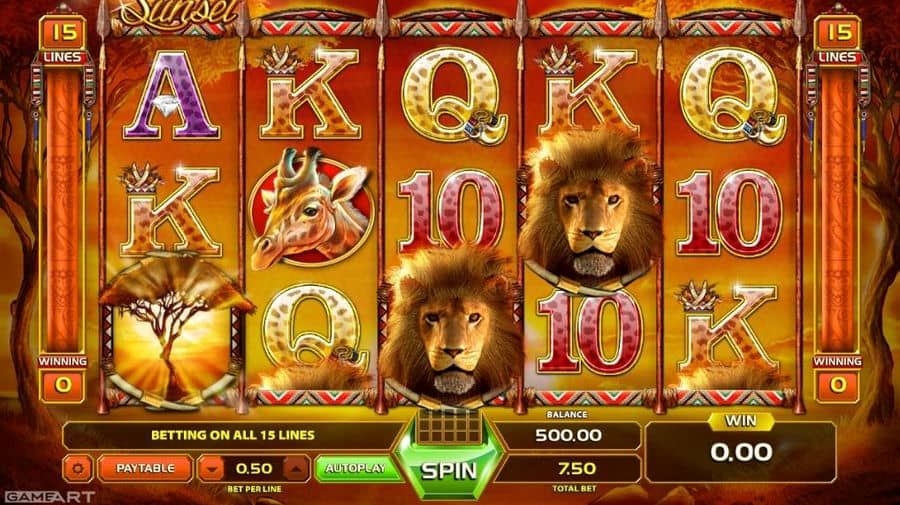Click the left 15 LINES indicator
The image size is (900, 505).
(63, 40)
